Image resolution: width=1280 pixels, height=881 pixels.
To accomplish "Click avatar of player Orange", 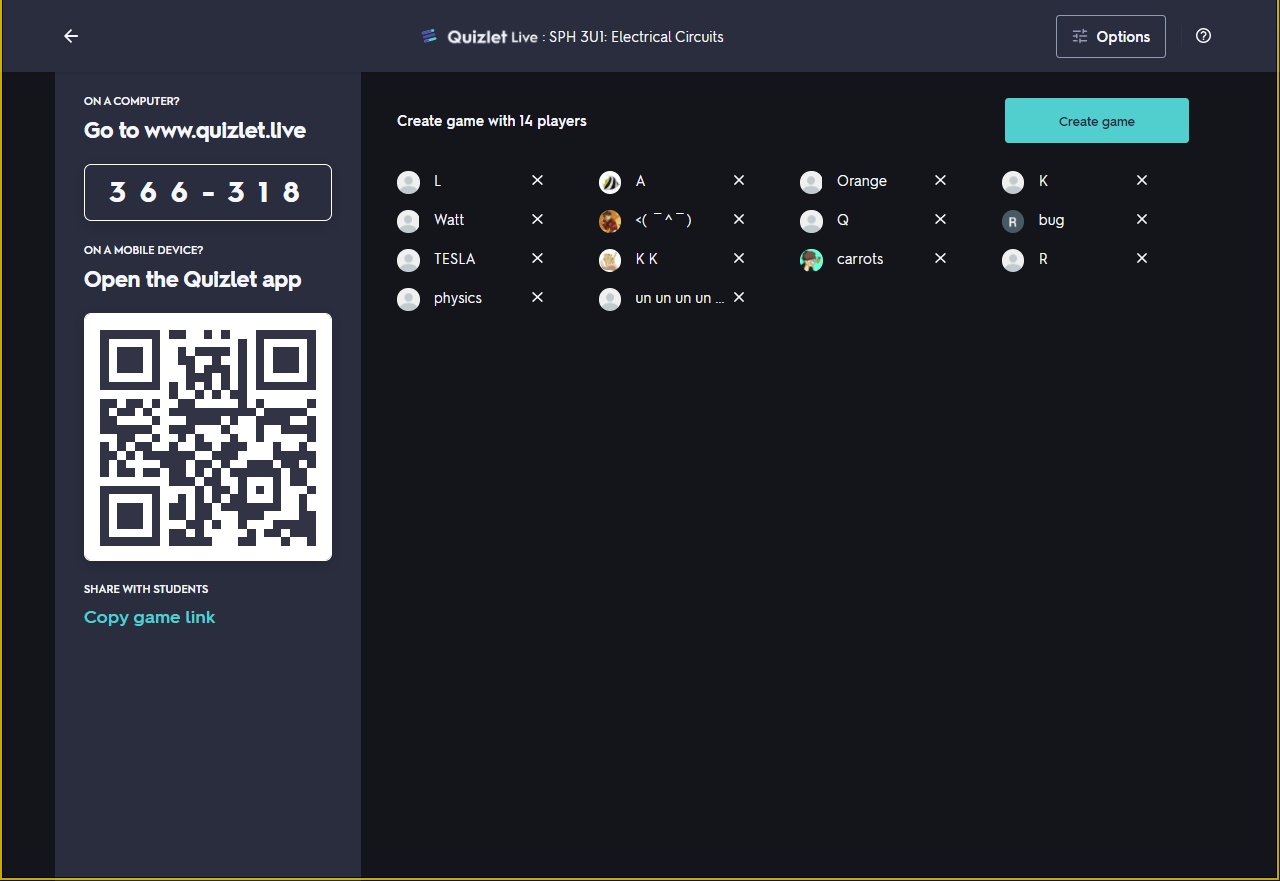I will coord(811,182).
